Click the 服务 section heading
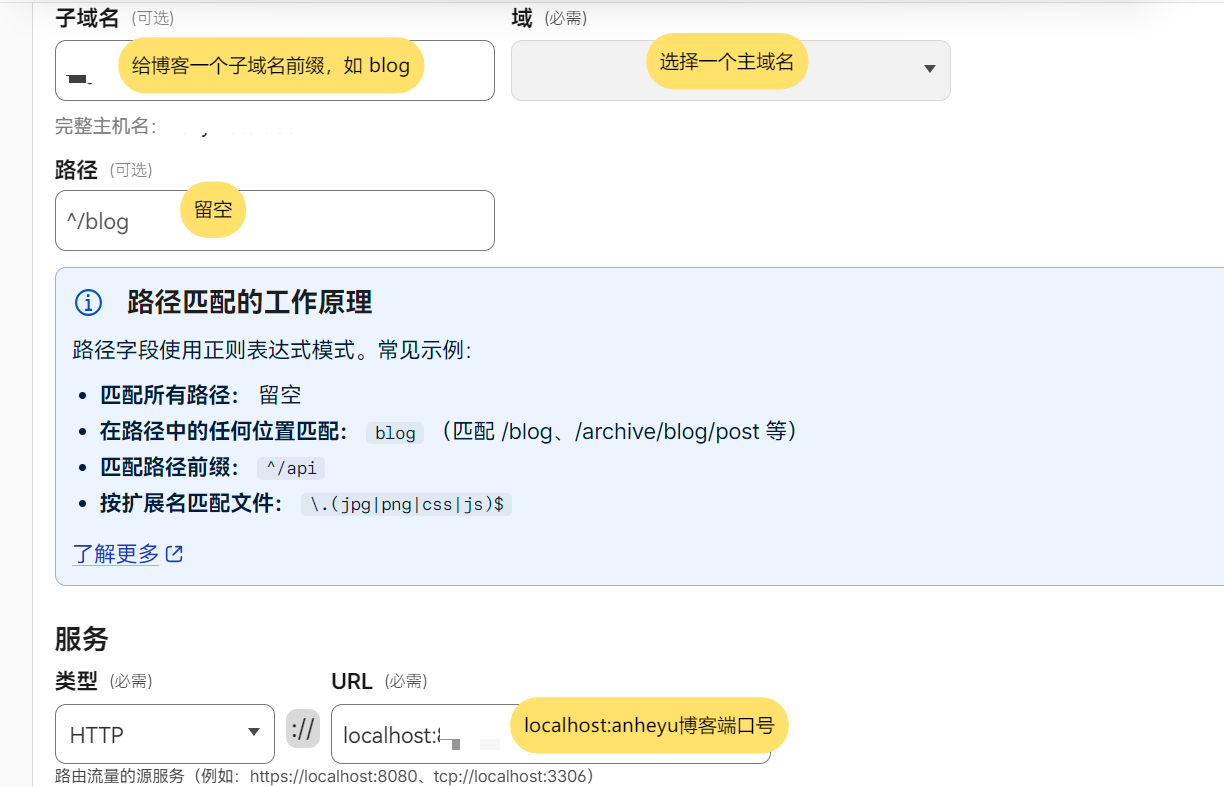 (81, 639)
